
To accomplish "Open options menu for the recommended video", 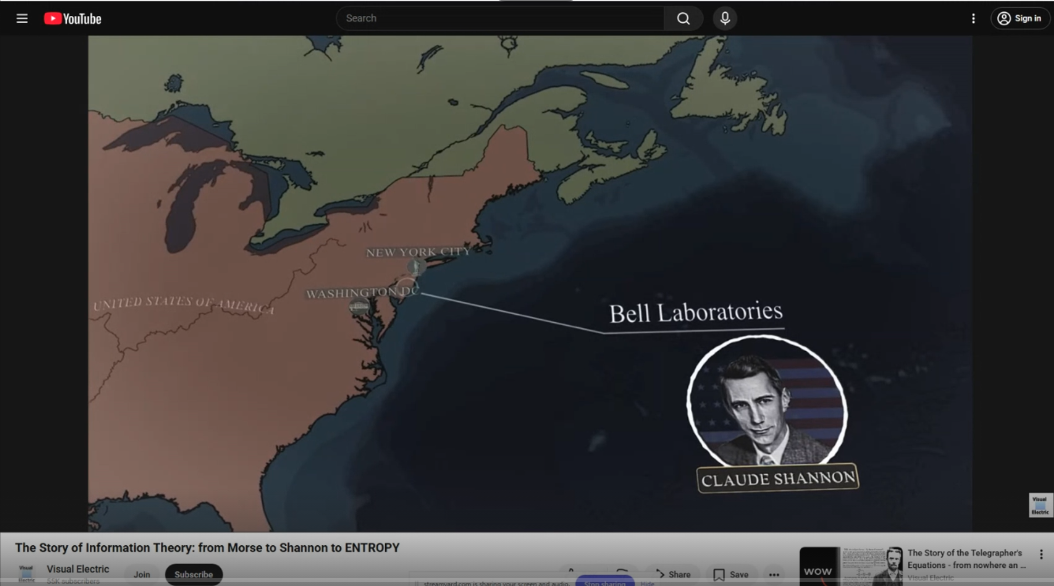I will (x=1041, y=555).
